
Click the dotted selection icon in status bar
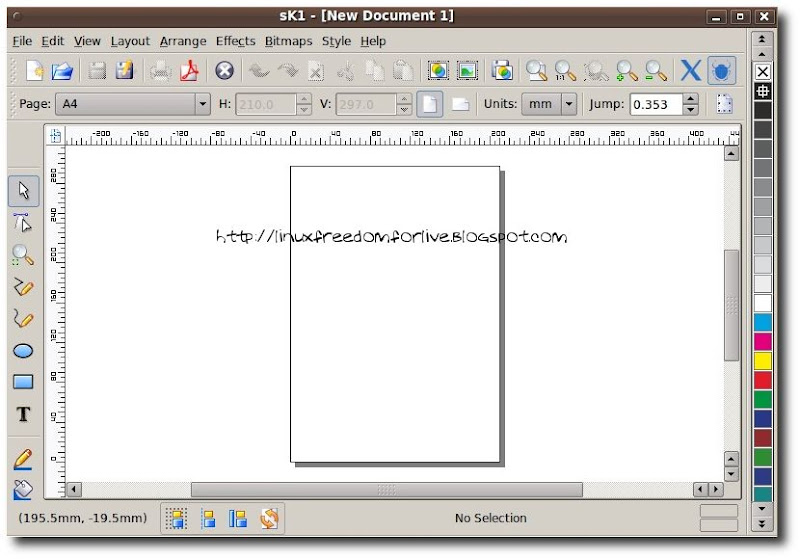177,519
